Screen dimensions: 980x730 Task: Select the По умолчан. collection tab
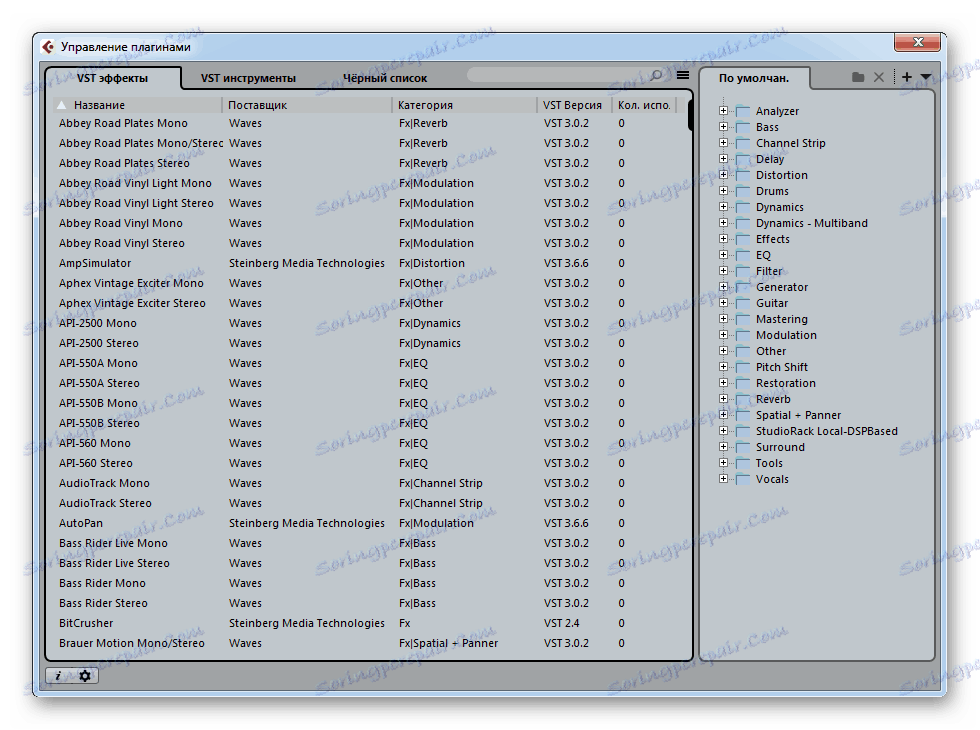point(754,78)
